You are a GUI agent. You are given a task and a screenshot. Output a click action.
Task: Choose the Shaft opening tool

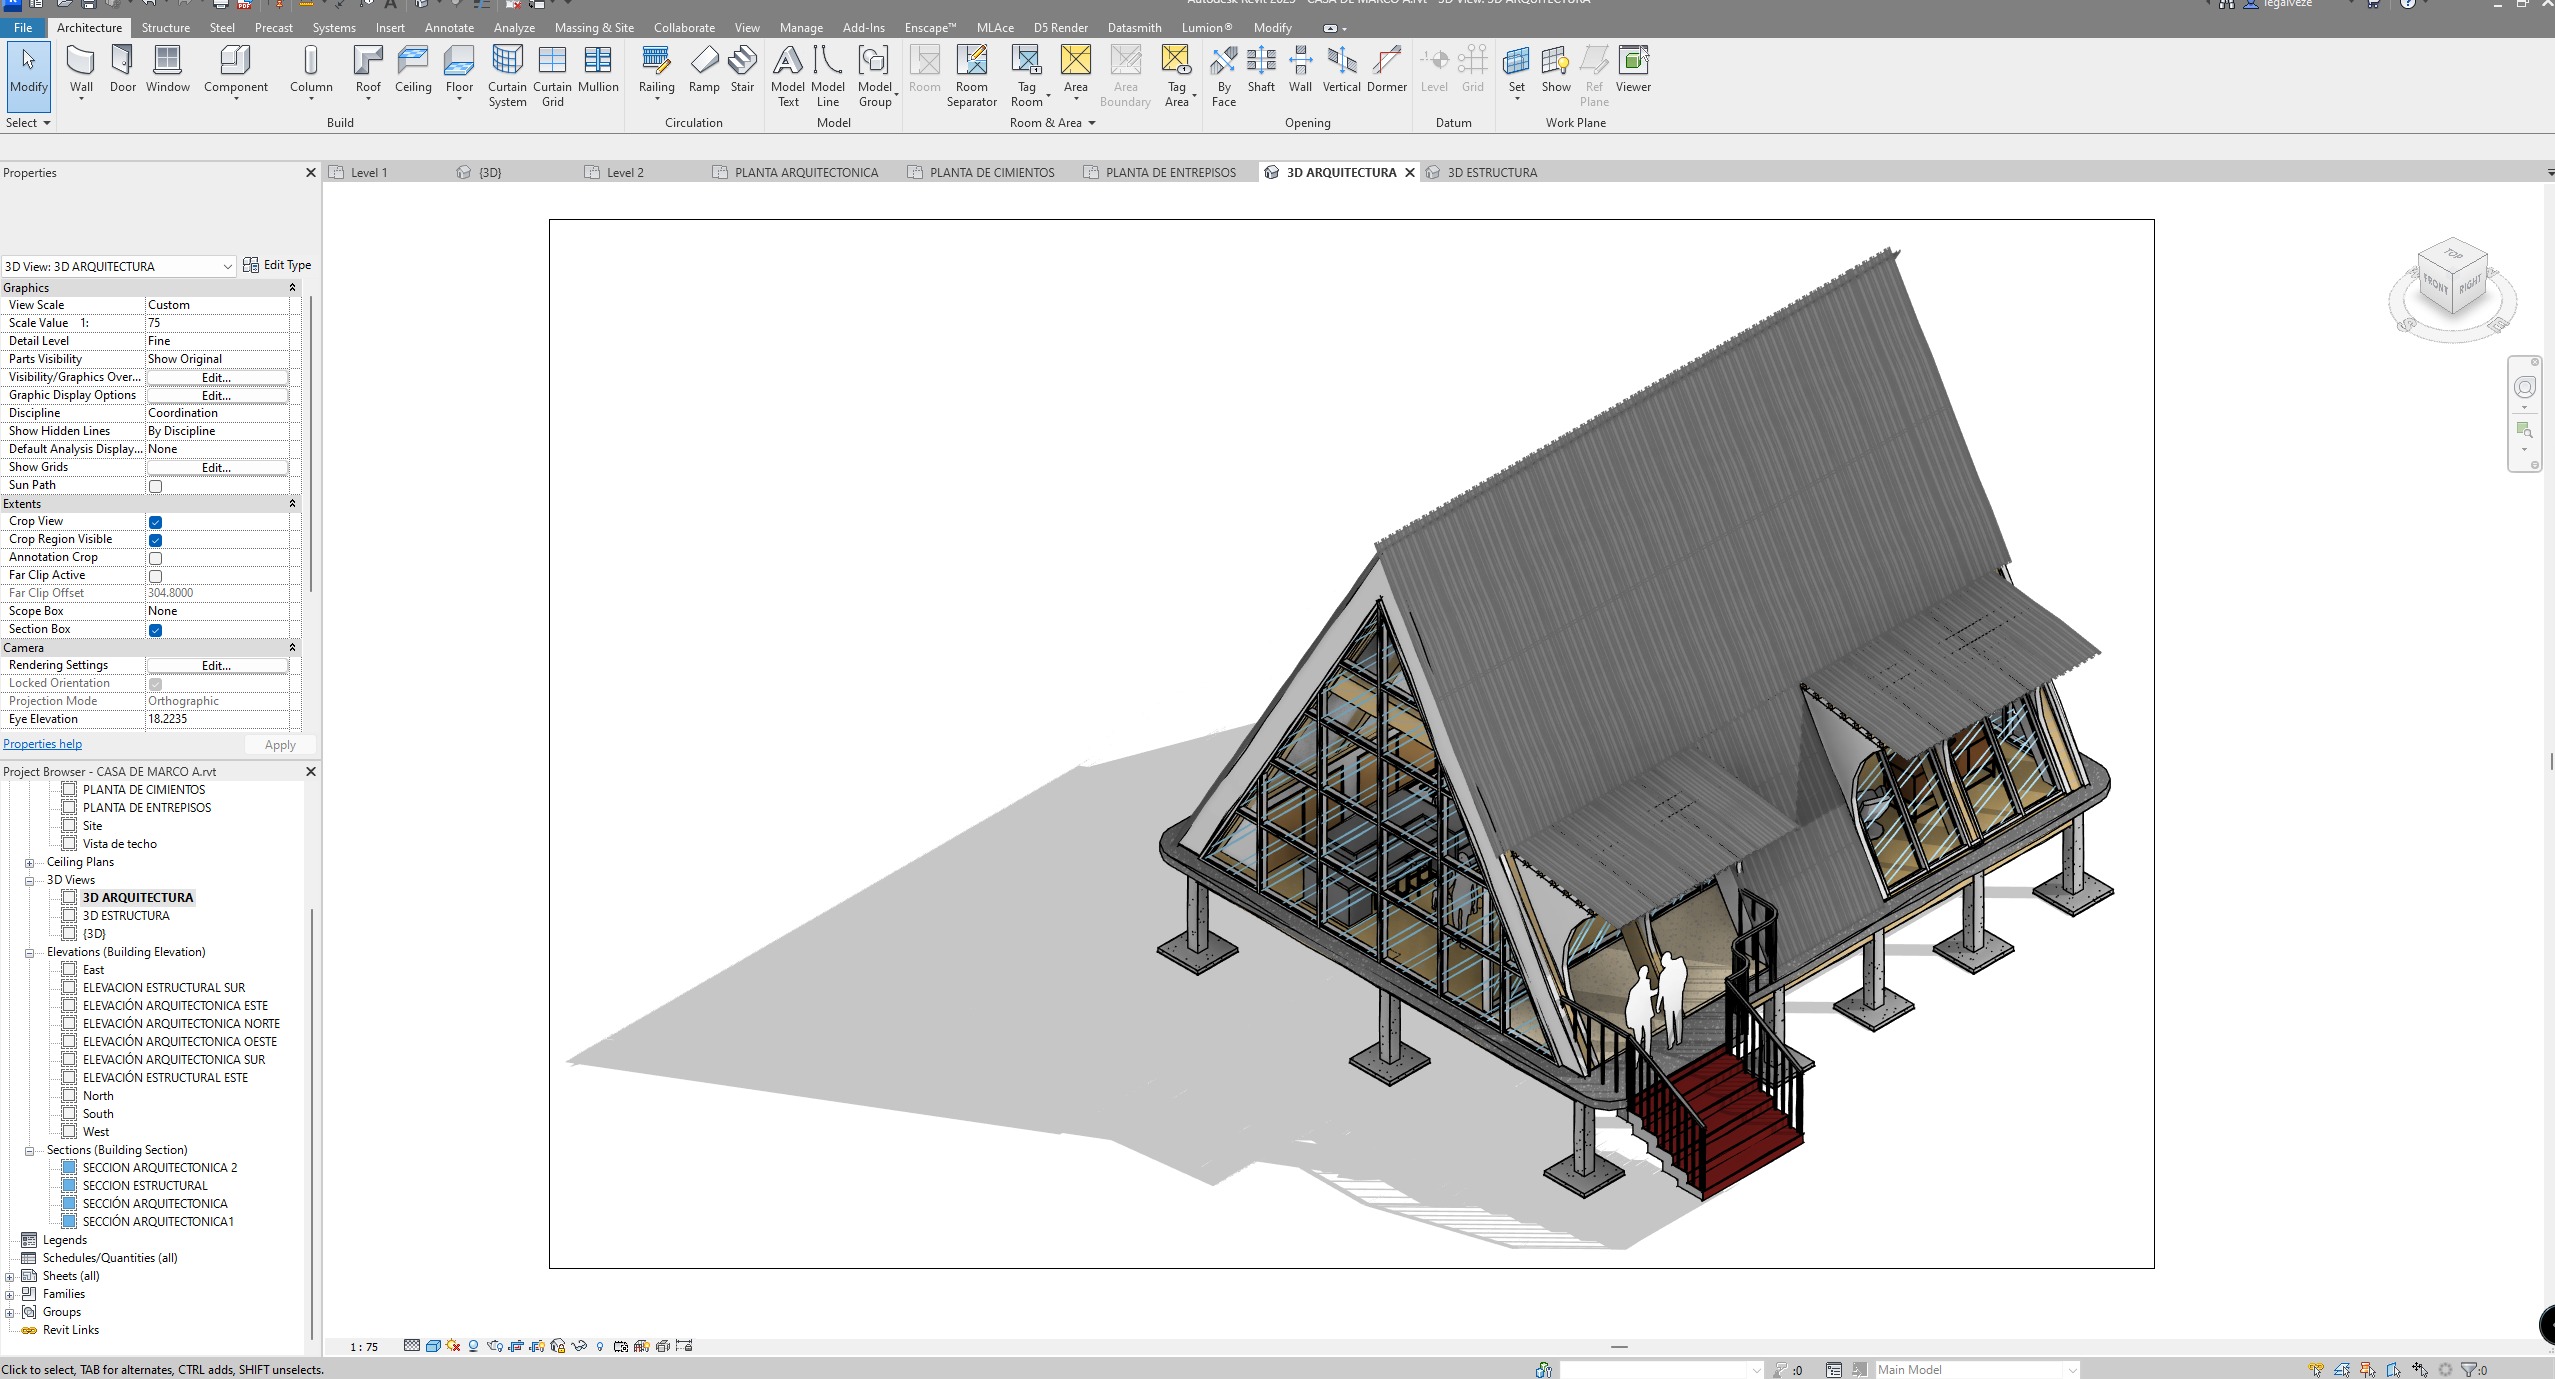click(x=1261, y=70)
